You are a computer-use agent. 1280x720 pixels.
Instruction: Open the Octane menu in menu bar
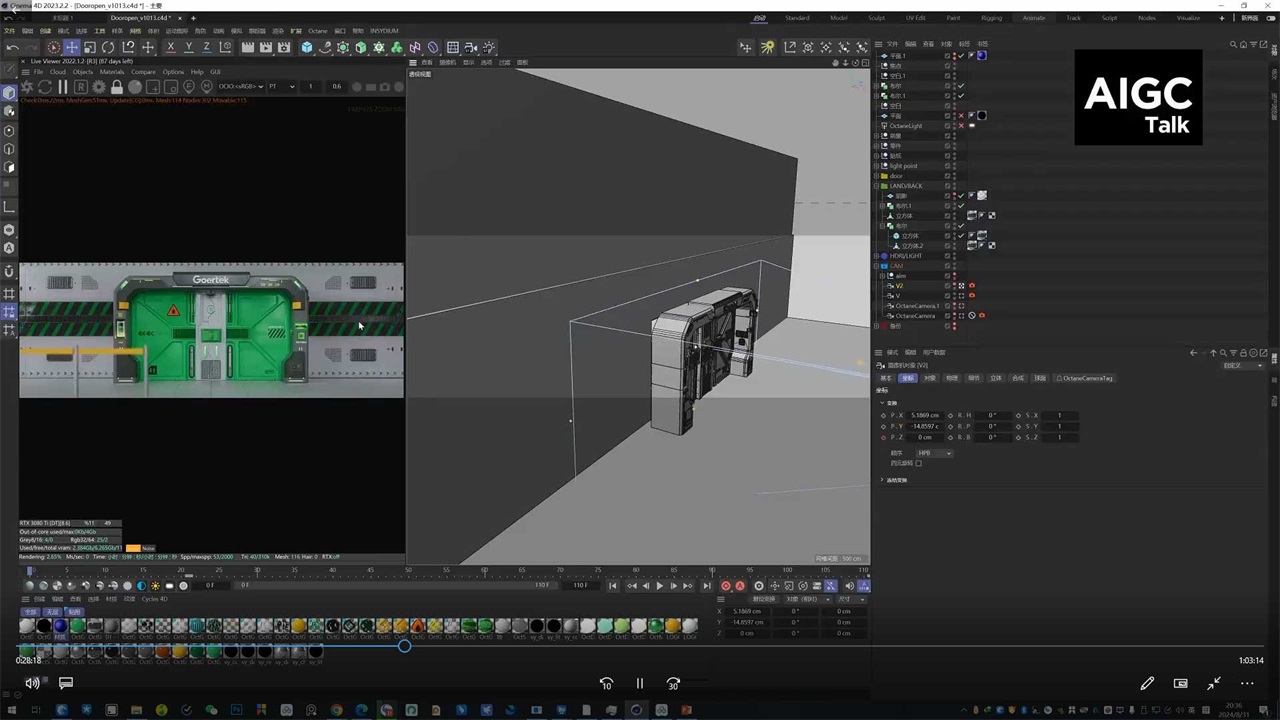coord(317,31)
